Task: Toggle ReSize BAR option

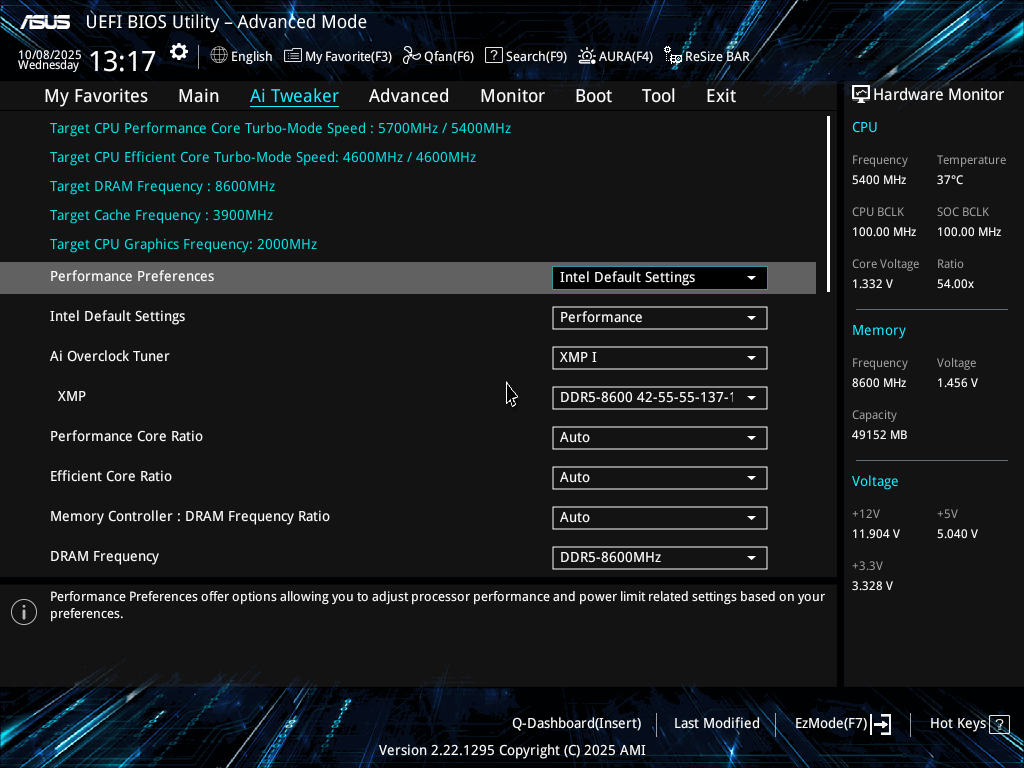Action: [673, 56]
